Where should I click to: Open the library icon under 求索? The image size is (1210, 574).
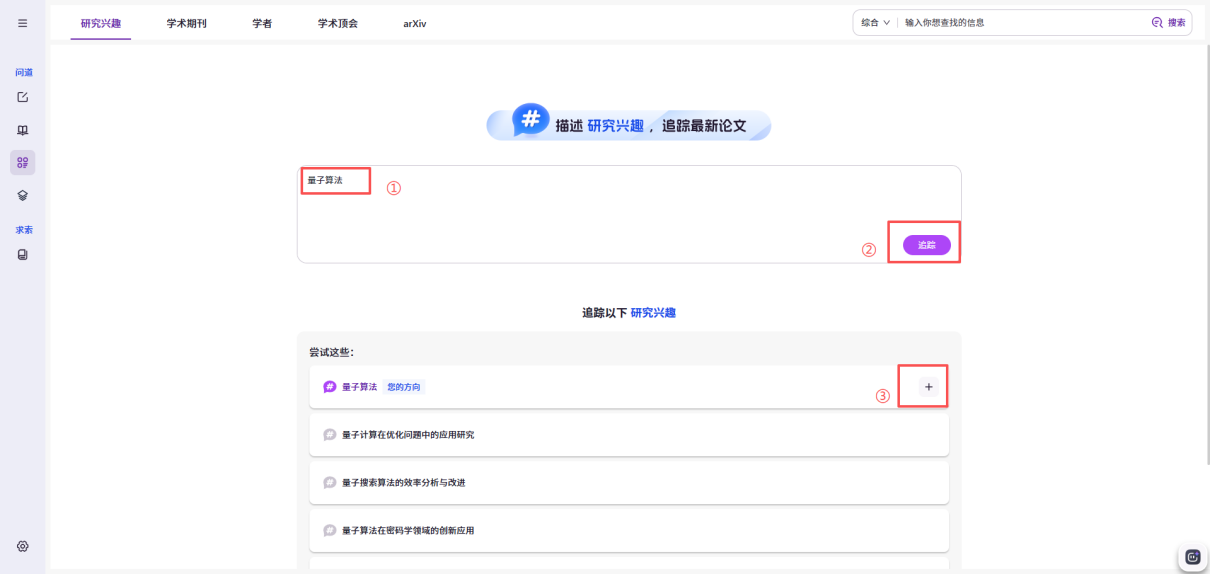23,255
